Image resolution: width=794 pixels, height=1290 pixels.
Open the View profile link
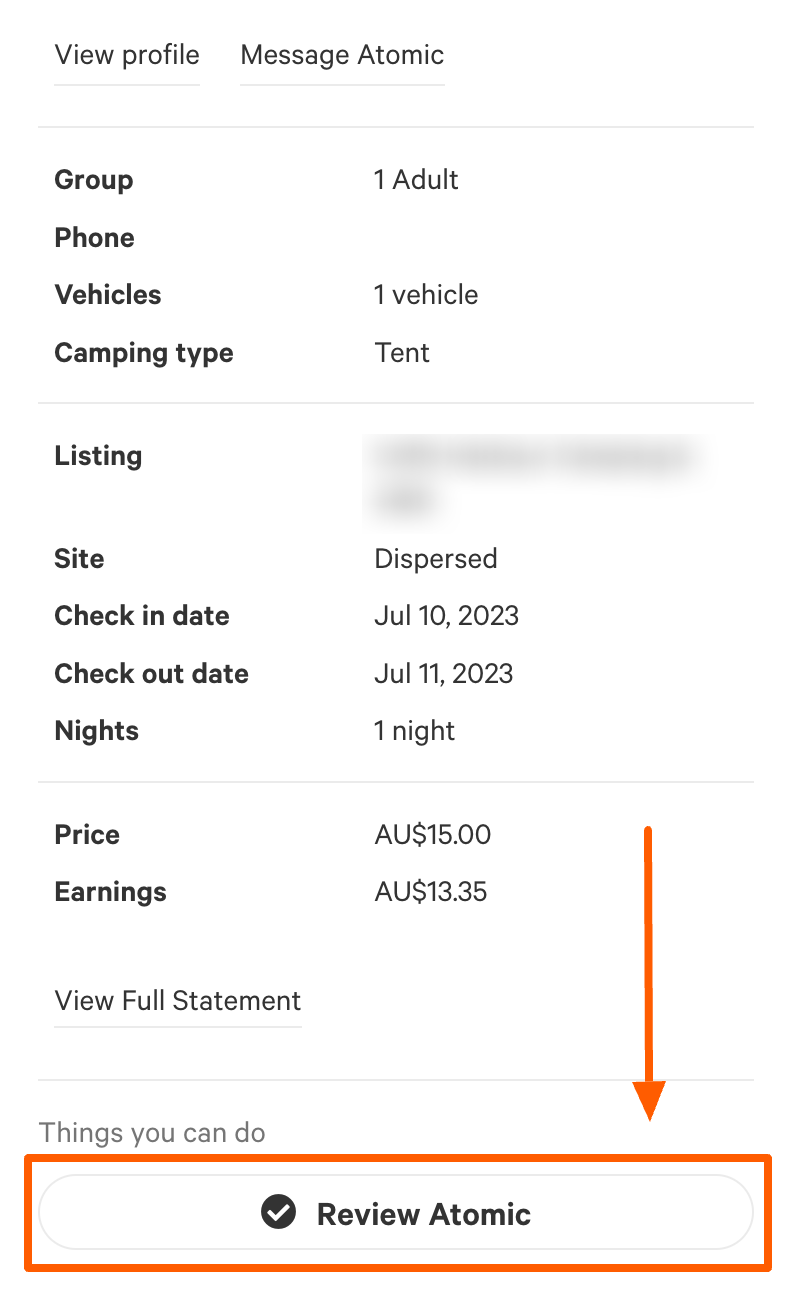pos(127,54)
